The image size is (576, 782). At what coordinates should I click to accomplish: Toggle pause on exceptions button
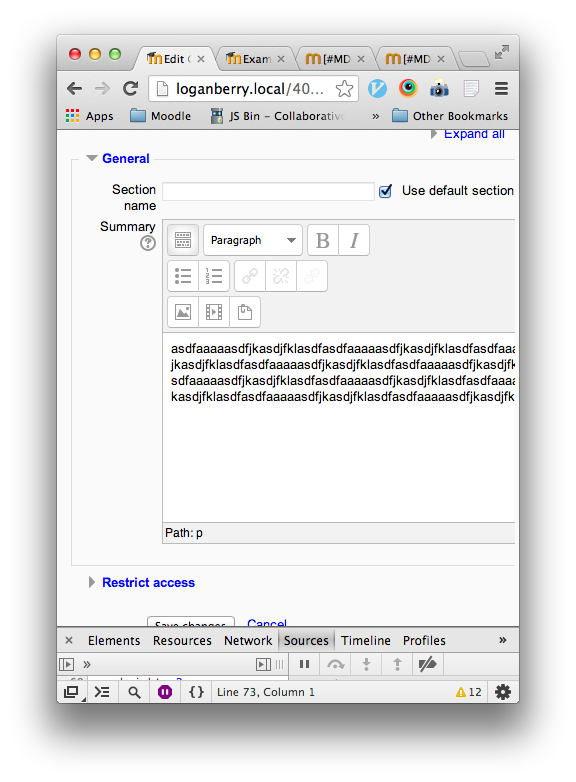165,692
